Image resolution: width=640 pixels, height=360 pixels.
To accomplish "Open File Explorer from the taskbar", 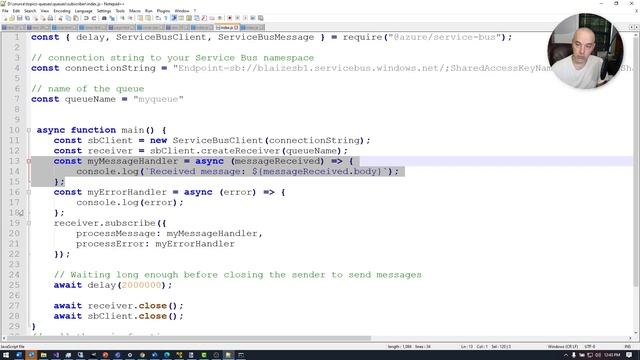I will 43,355.
